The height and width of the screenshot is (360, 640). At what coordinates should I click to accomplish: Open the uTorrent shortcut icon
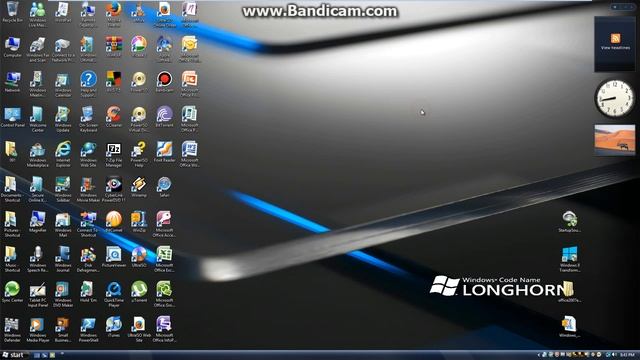point(139,292)
